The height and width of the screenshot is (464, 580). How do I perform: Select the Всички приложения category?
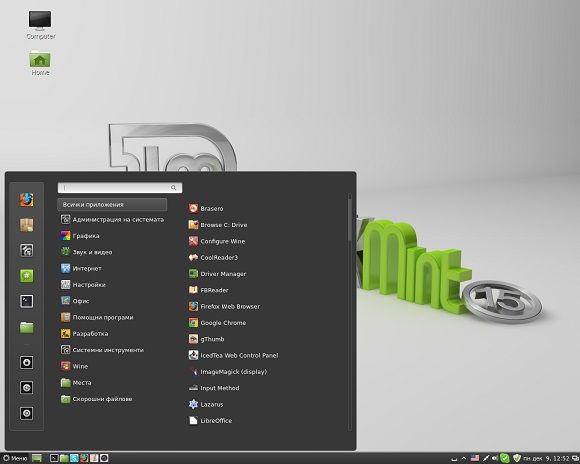point(112,205)
